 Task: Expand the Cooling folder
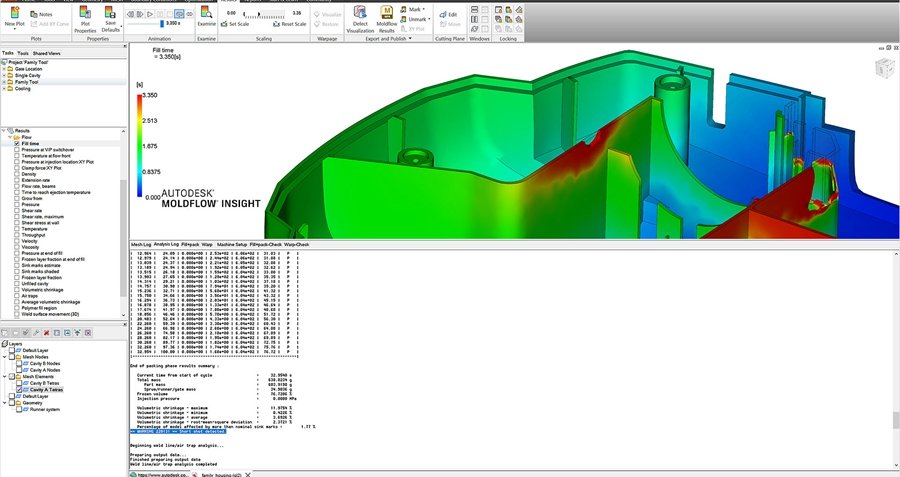click(x=4, y=88)
